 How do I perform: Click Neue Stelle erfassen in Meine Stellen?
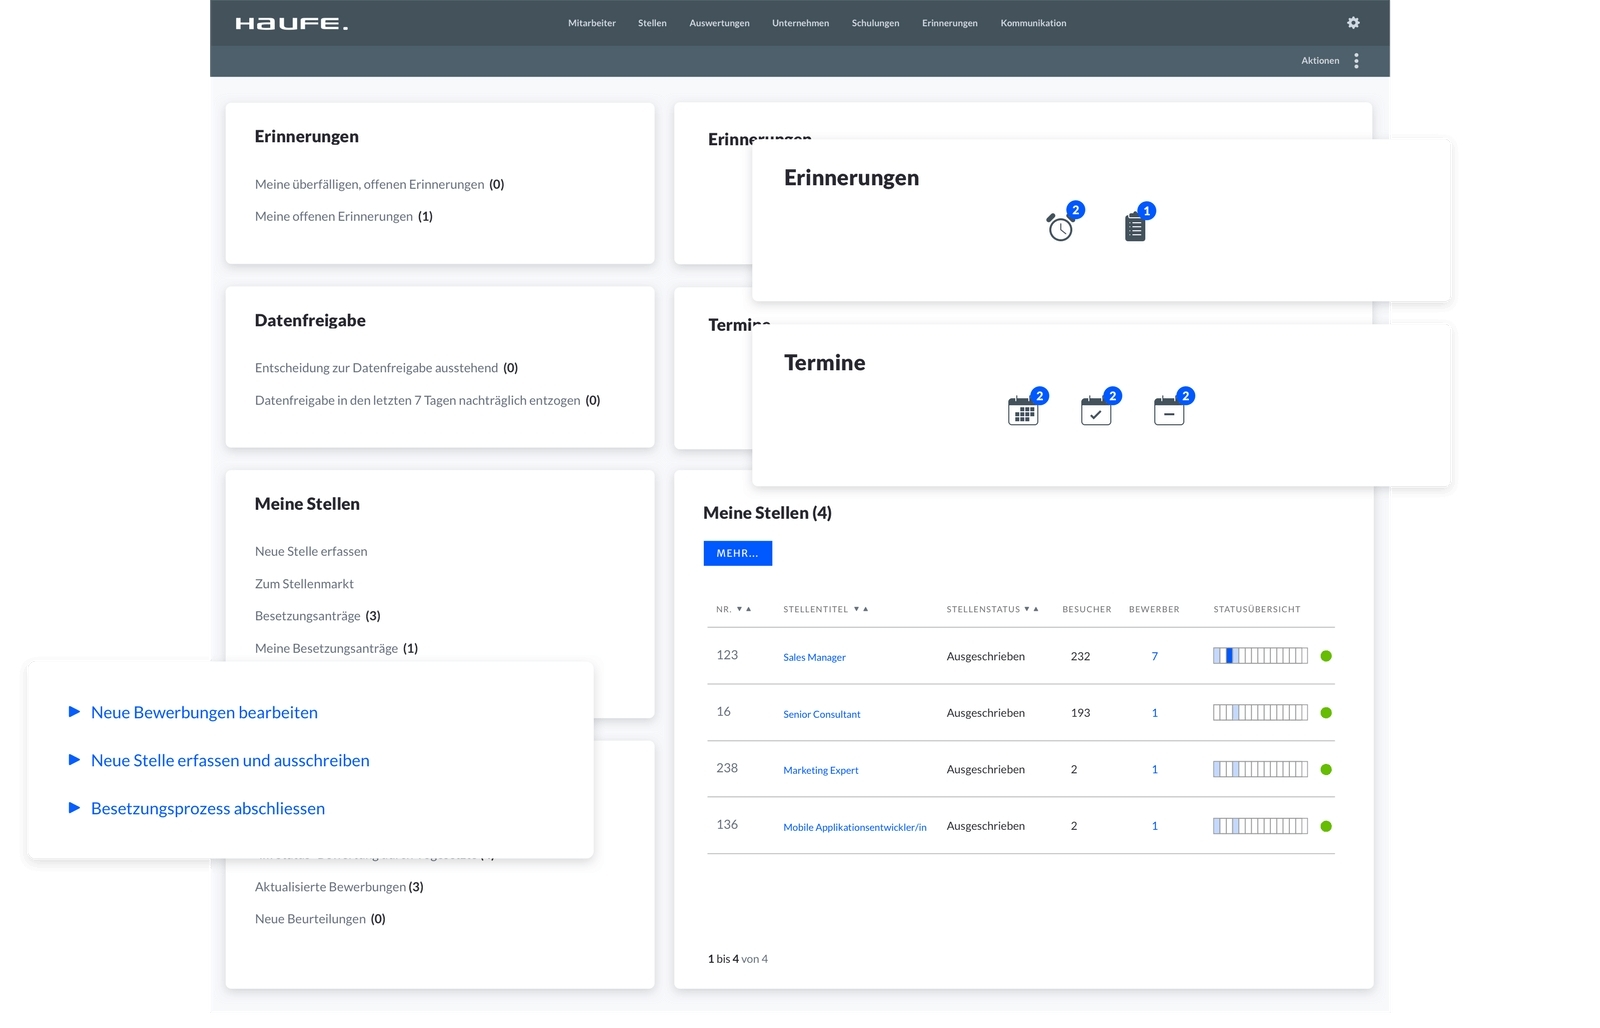[x=311, y=551]
